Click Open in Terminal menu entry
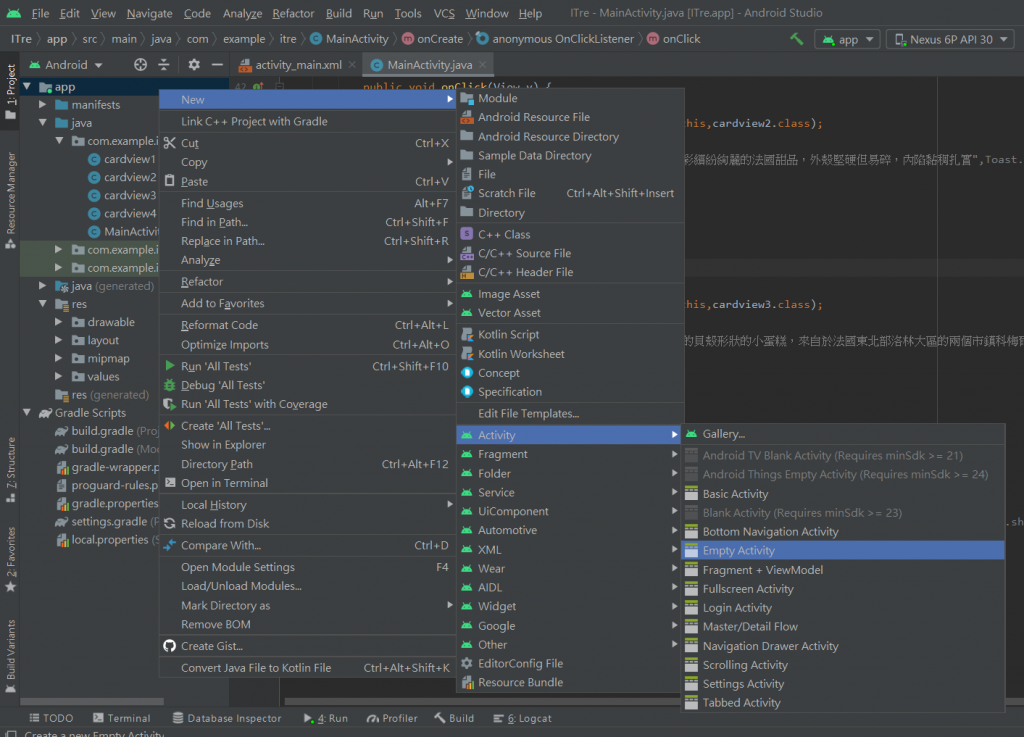Image resolution: width=1024 pixels, height=737 pixels. click(308, 483)
